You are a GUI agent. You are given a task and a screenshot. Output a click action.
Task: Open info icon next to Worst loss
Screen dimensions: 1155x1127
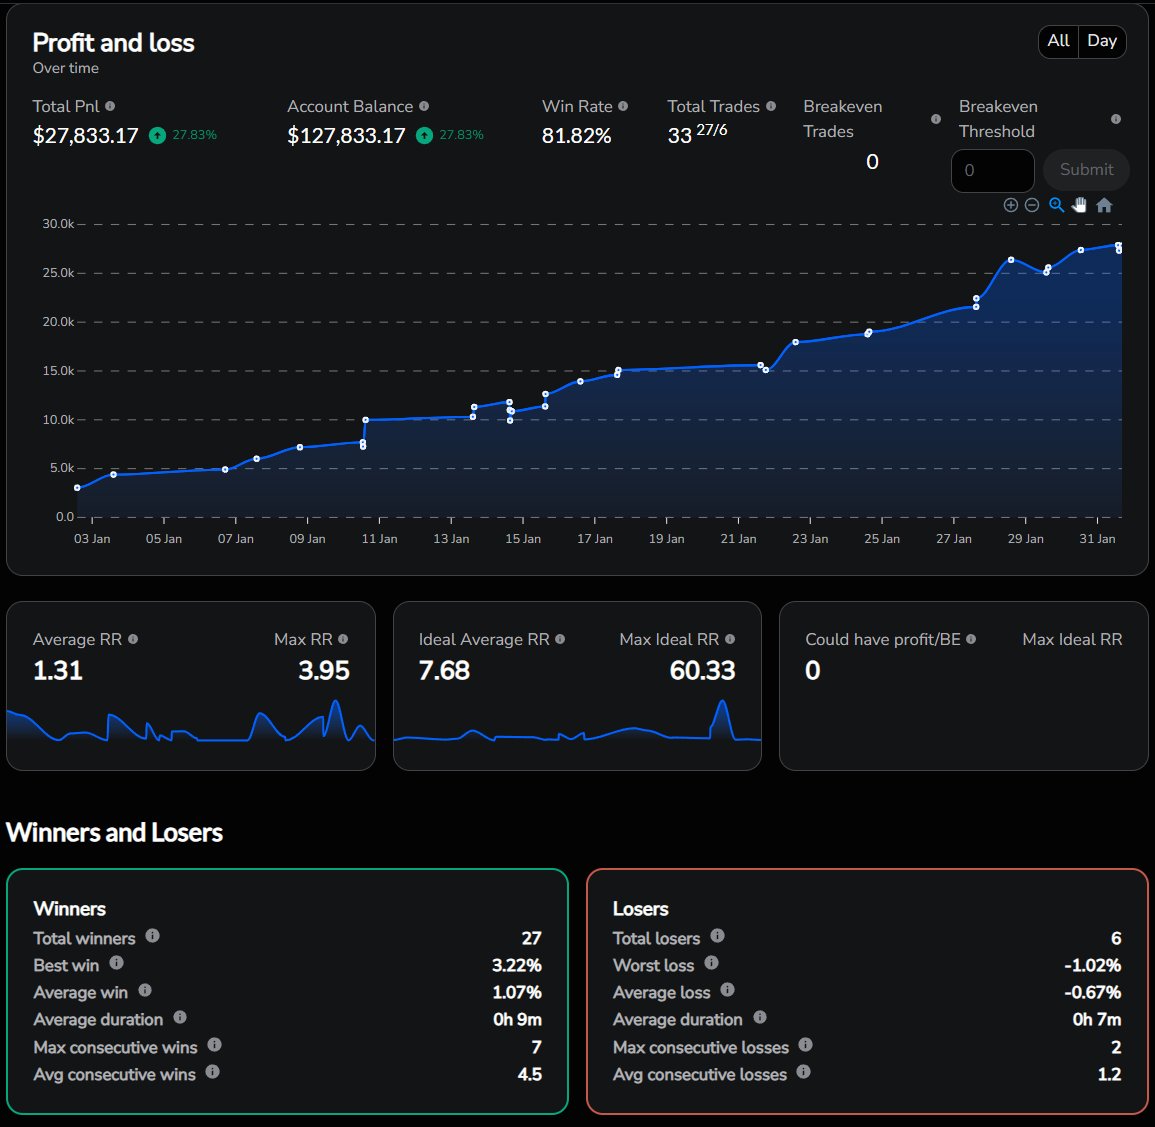(711, 963)
